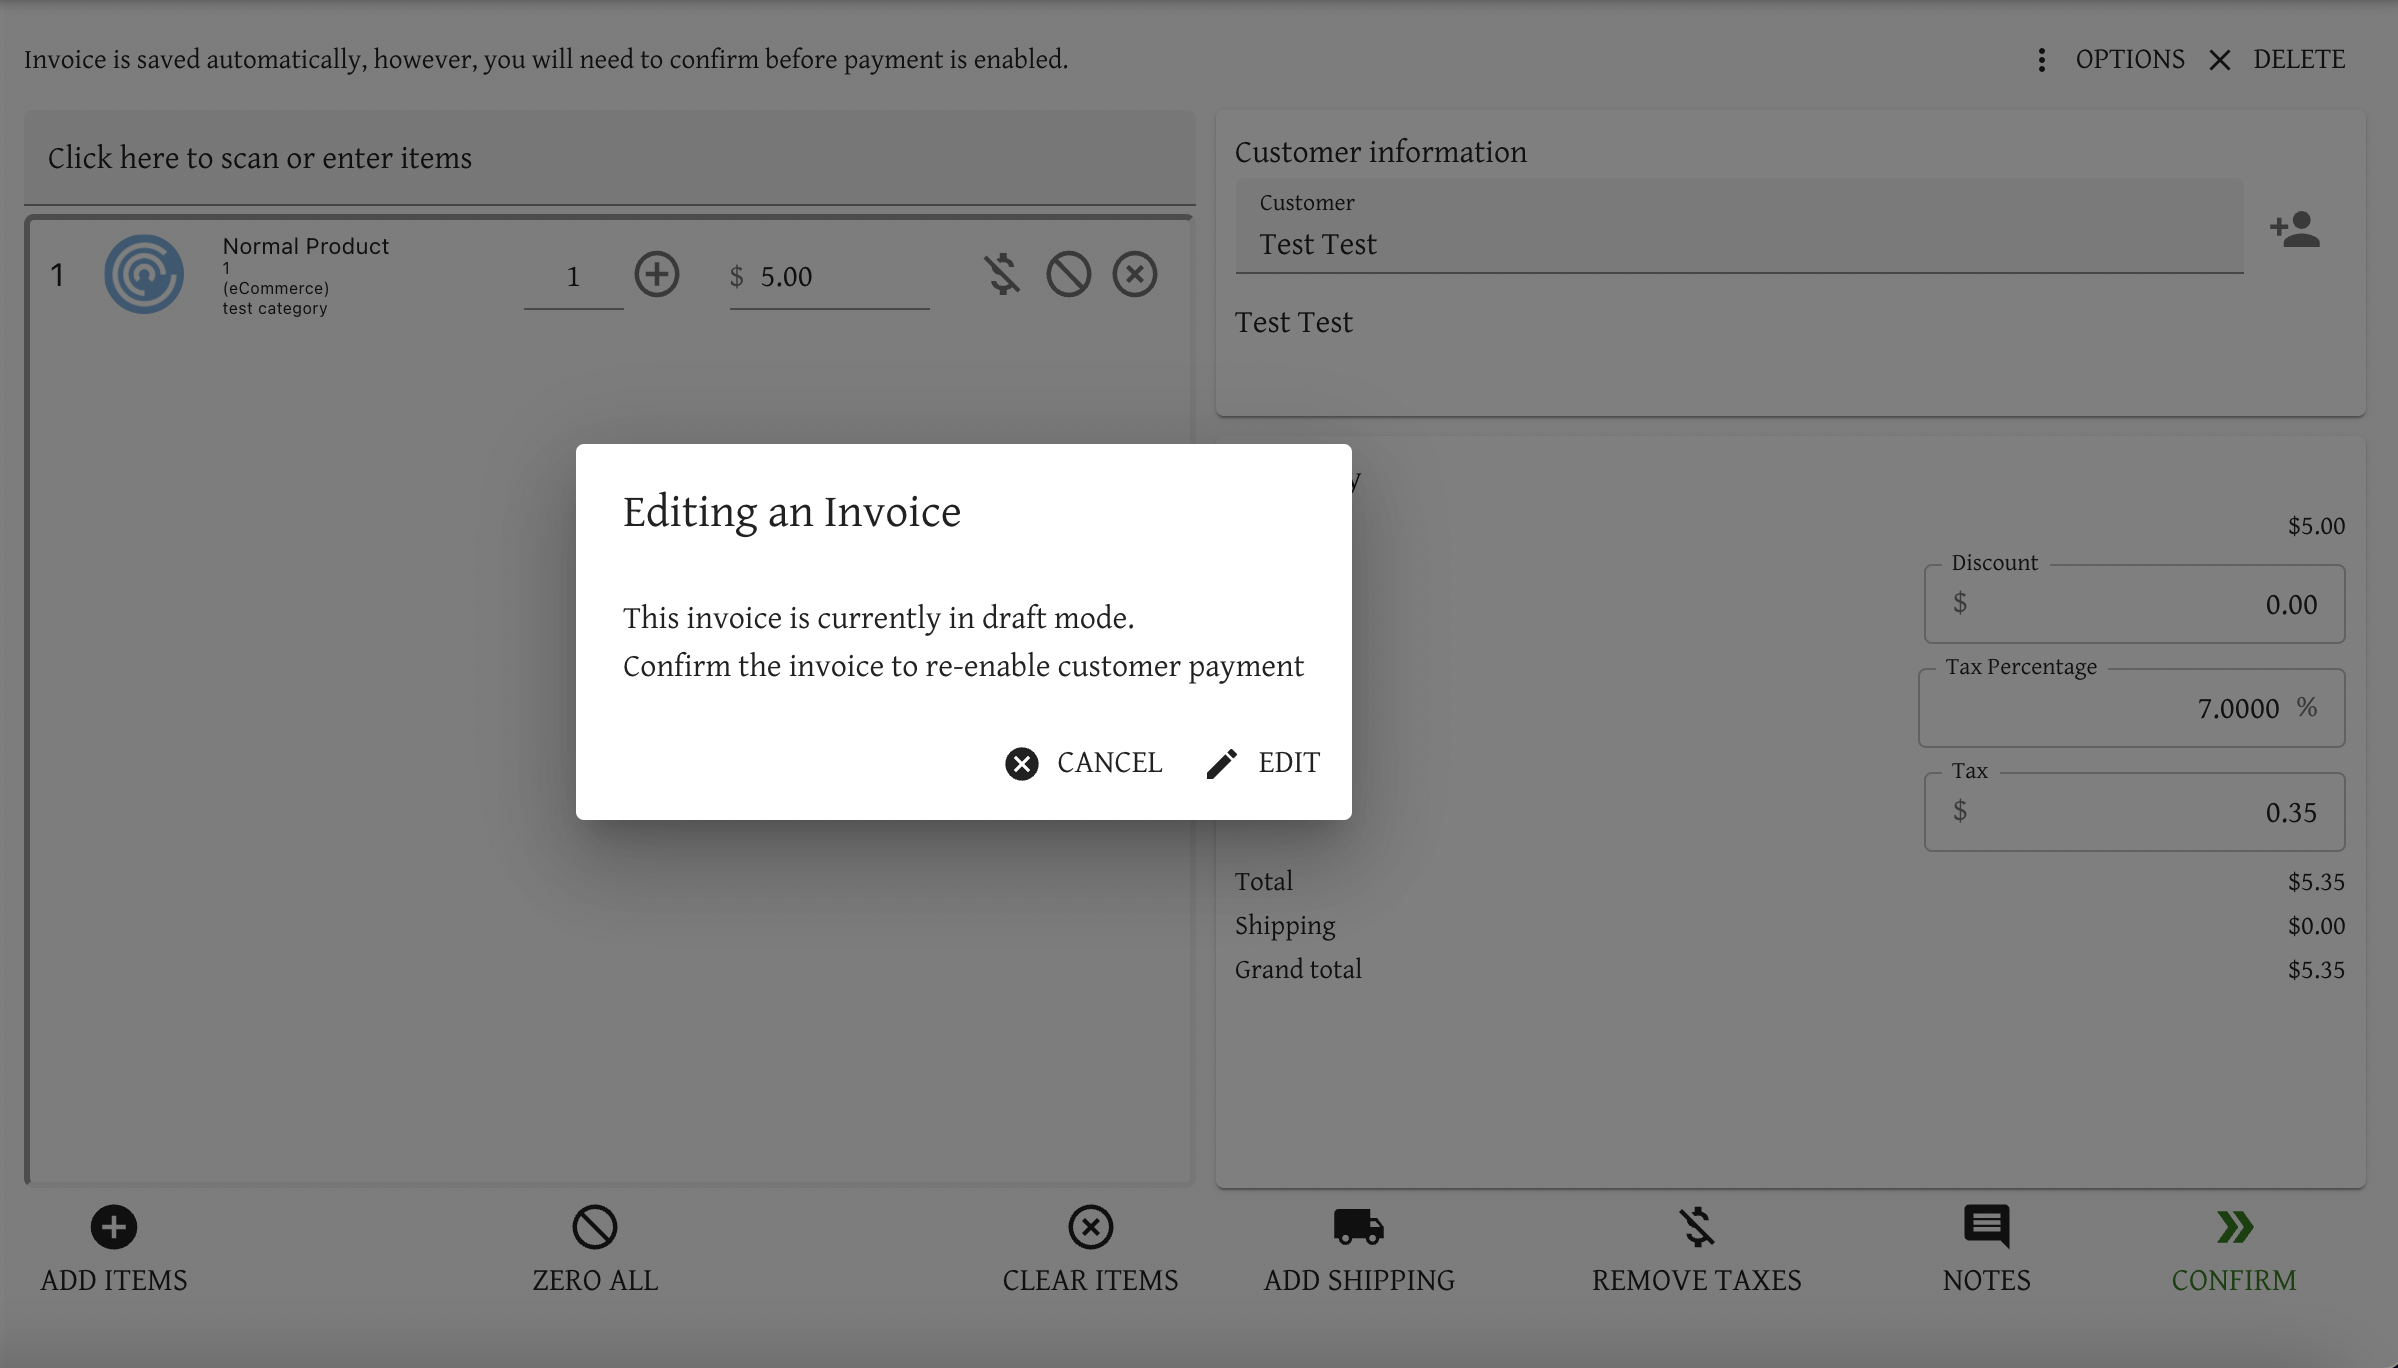Click the 'test category' text on product row

(x=275, y=309)
